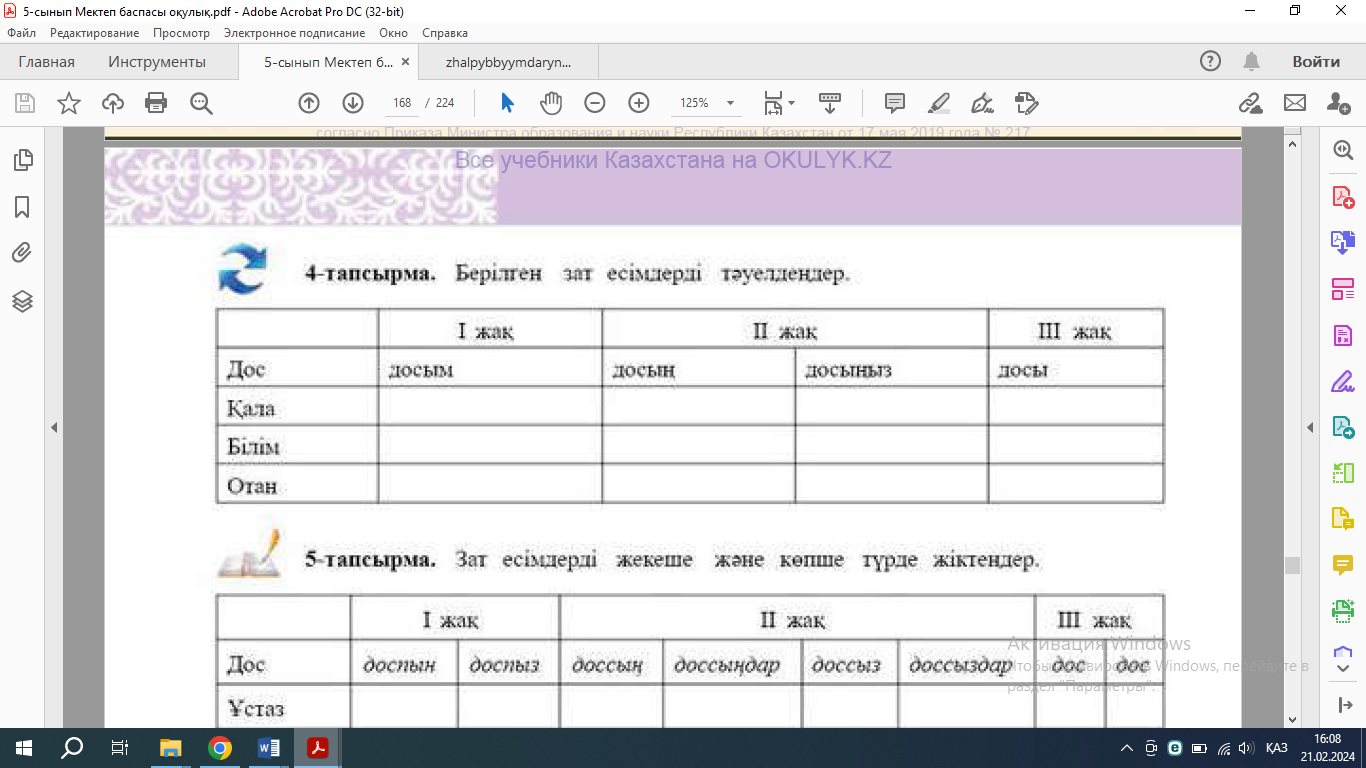
Task: Open the Bookmarks panel
Action: [22, 207]
